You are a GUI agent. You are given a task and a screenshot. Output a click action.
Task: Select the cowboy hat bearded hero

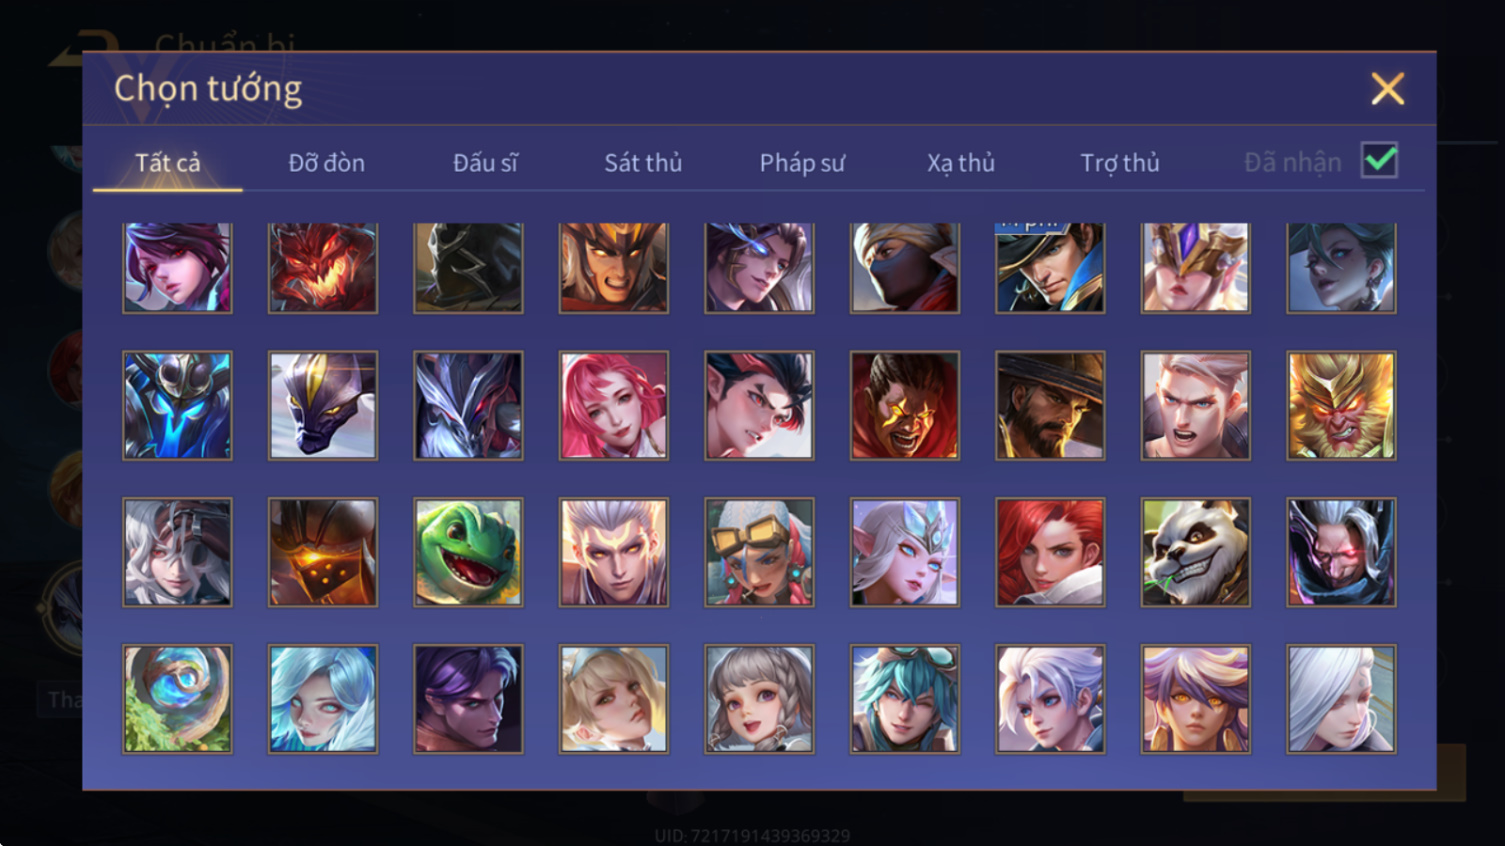coord(1050,405)
